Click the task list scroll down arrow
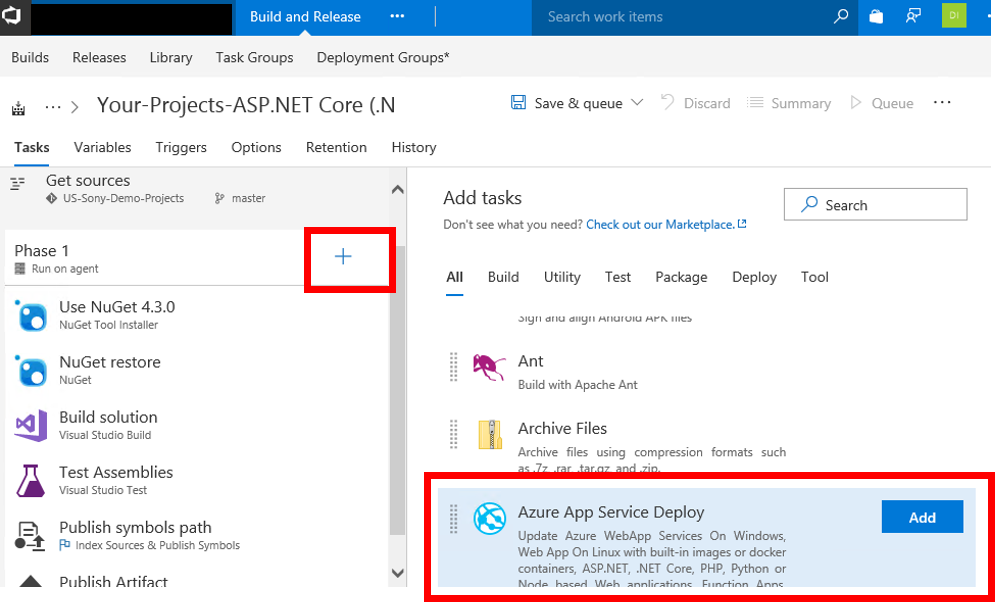The width and height of the screenshot is (998, 610). coord(398,573)
